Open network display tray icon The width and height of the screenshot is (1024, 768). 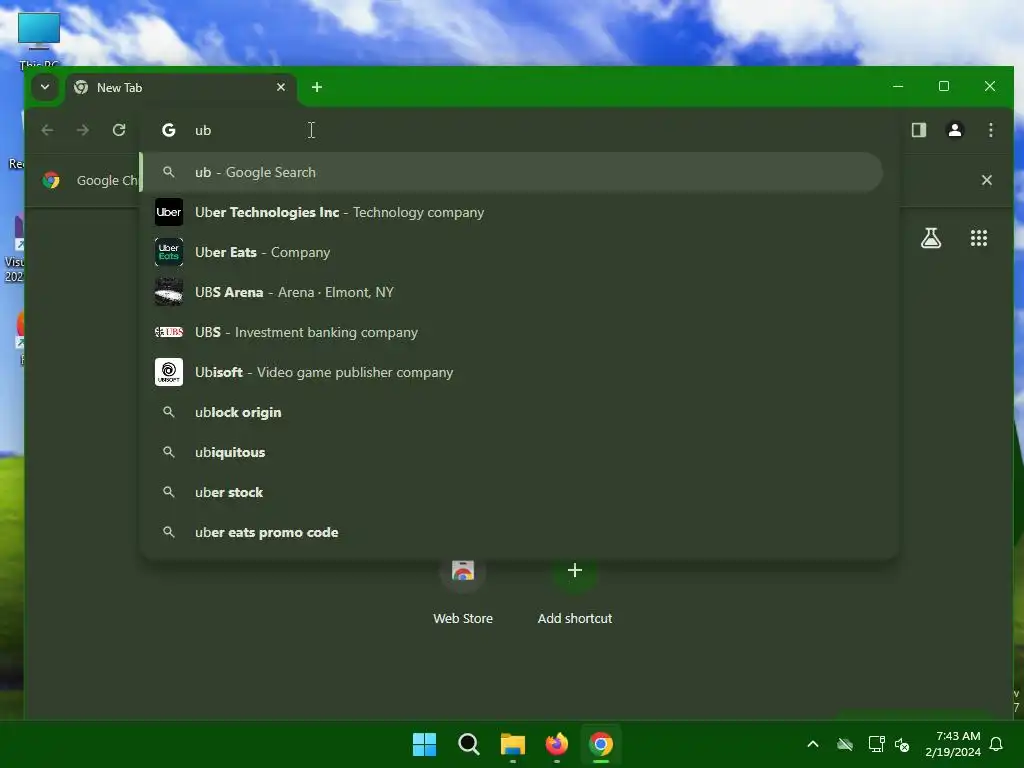pyautogui.click(x=876, y=744)
